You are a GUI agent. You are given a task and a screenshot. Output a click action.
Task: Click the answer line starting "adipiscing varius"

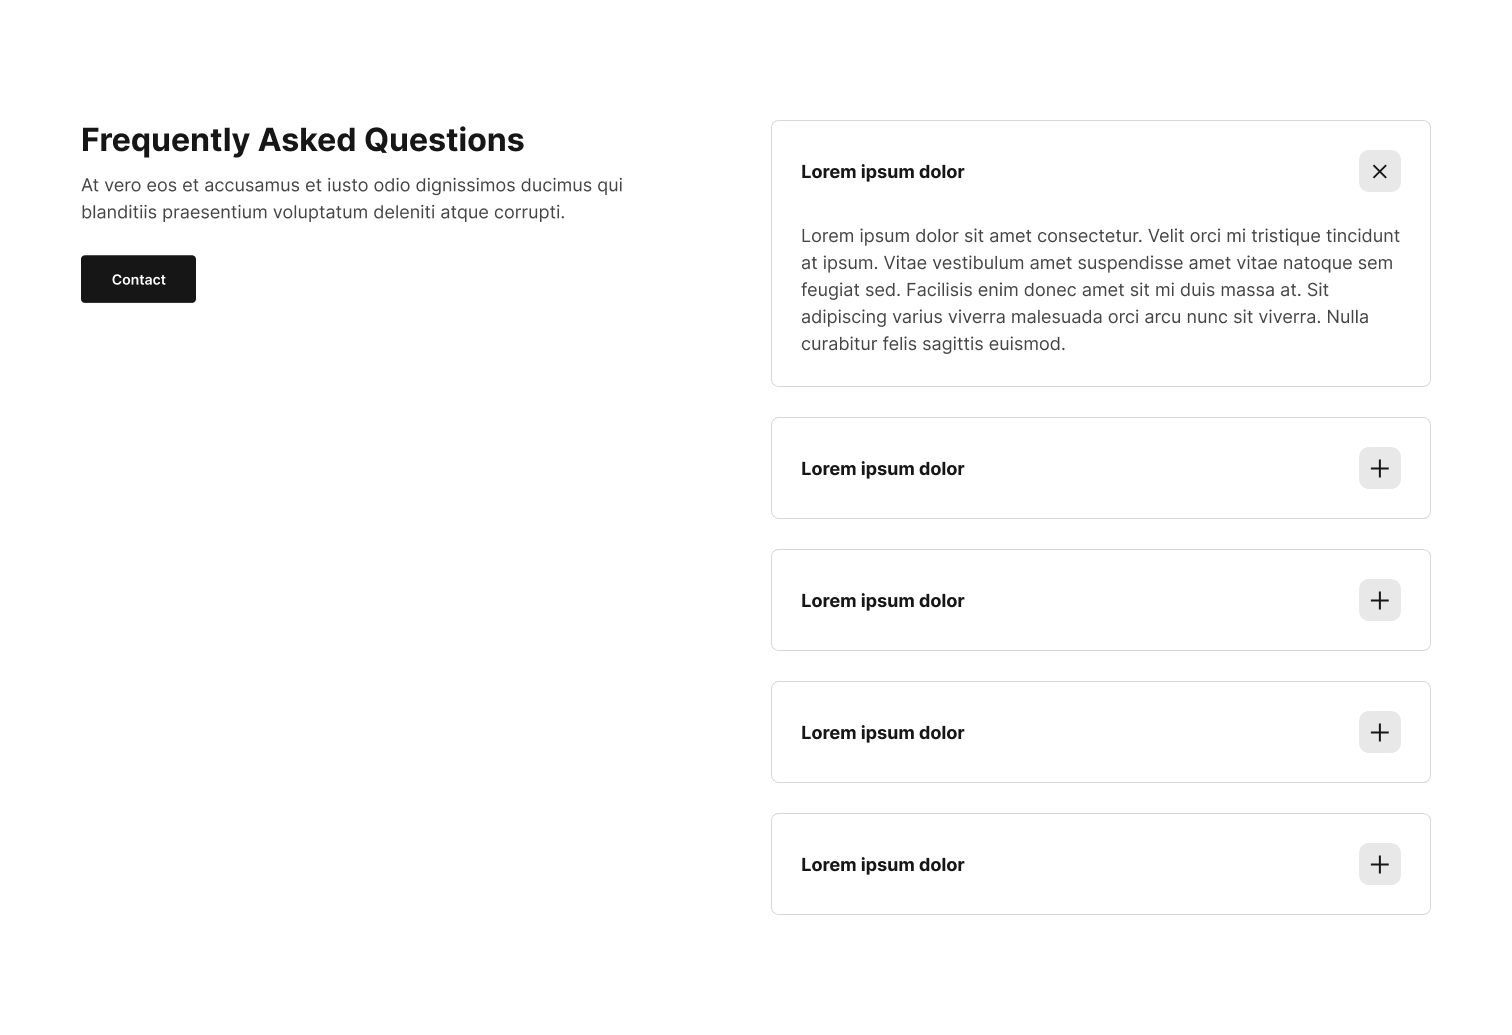click(x=1085, y=317)
